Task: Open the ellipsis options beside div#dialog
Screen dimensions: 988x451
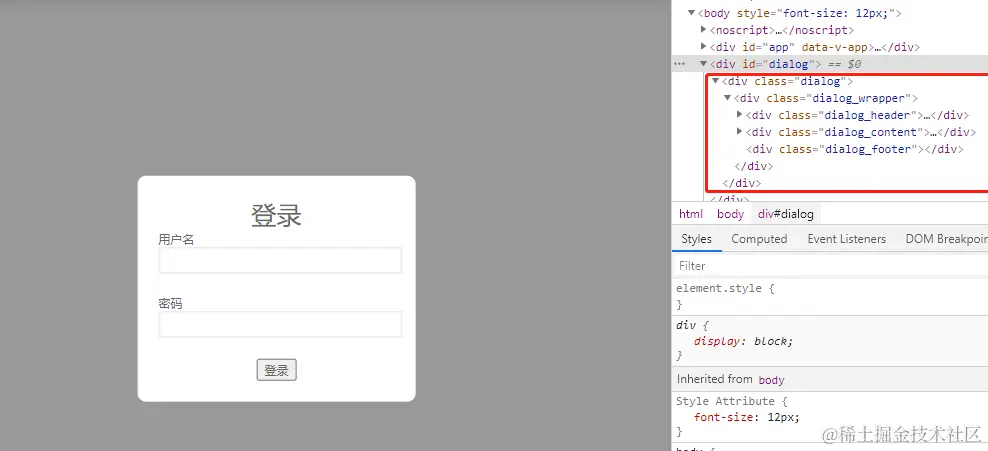Action: (679, 64)
